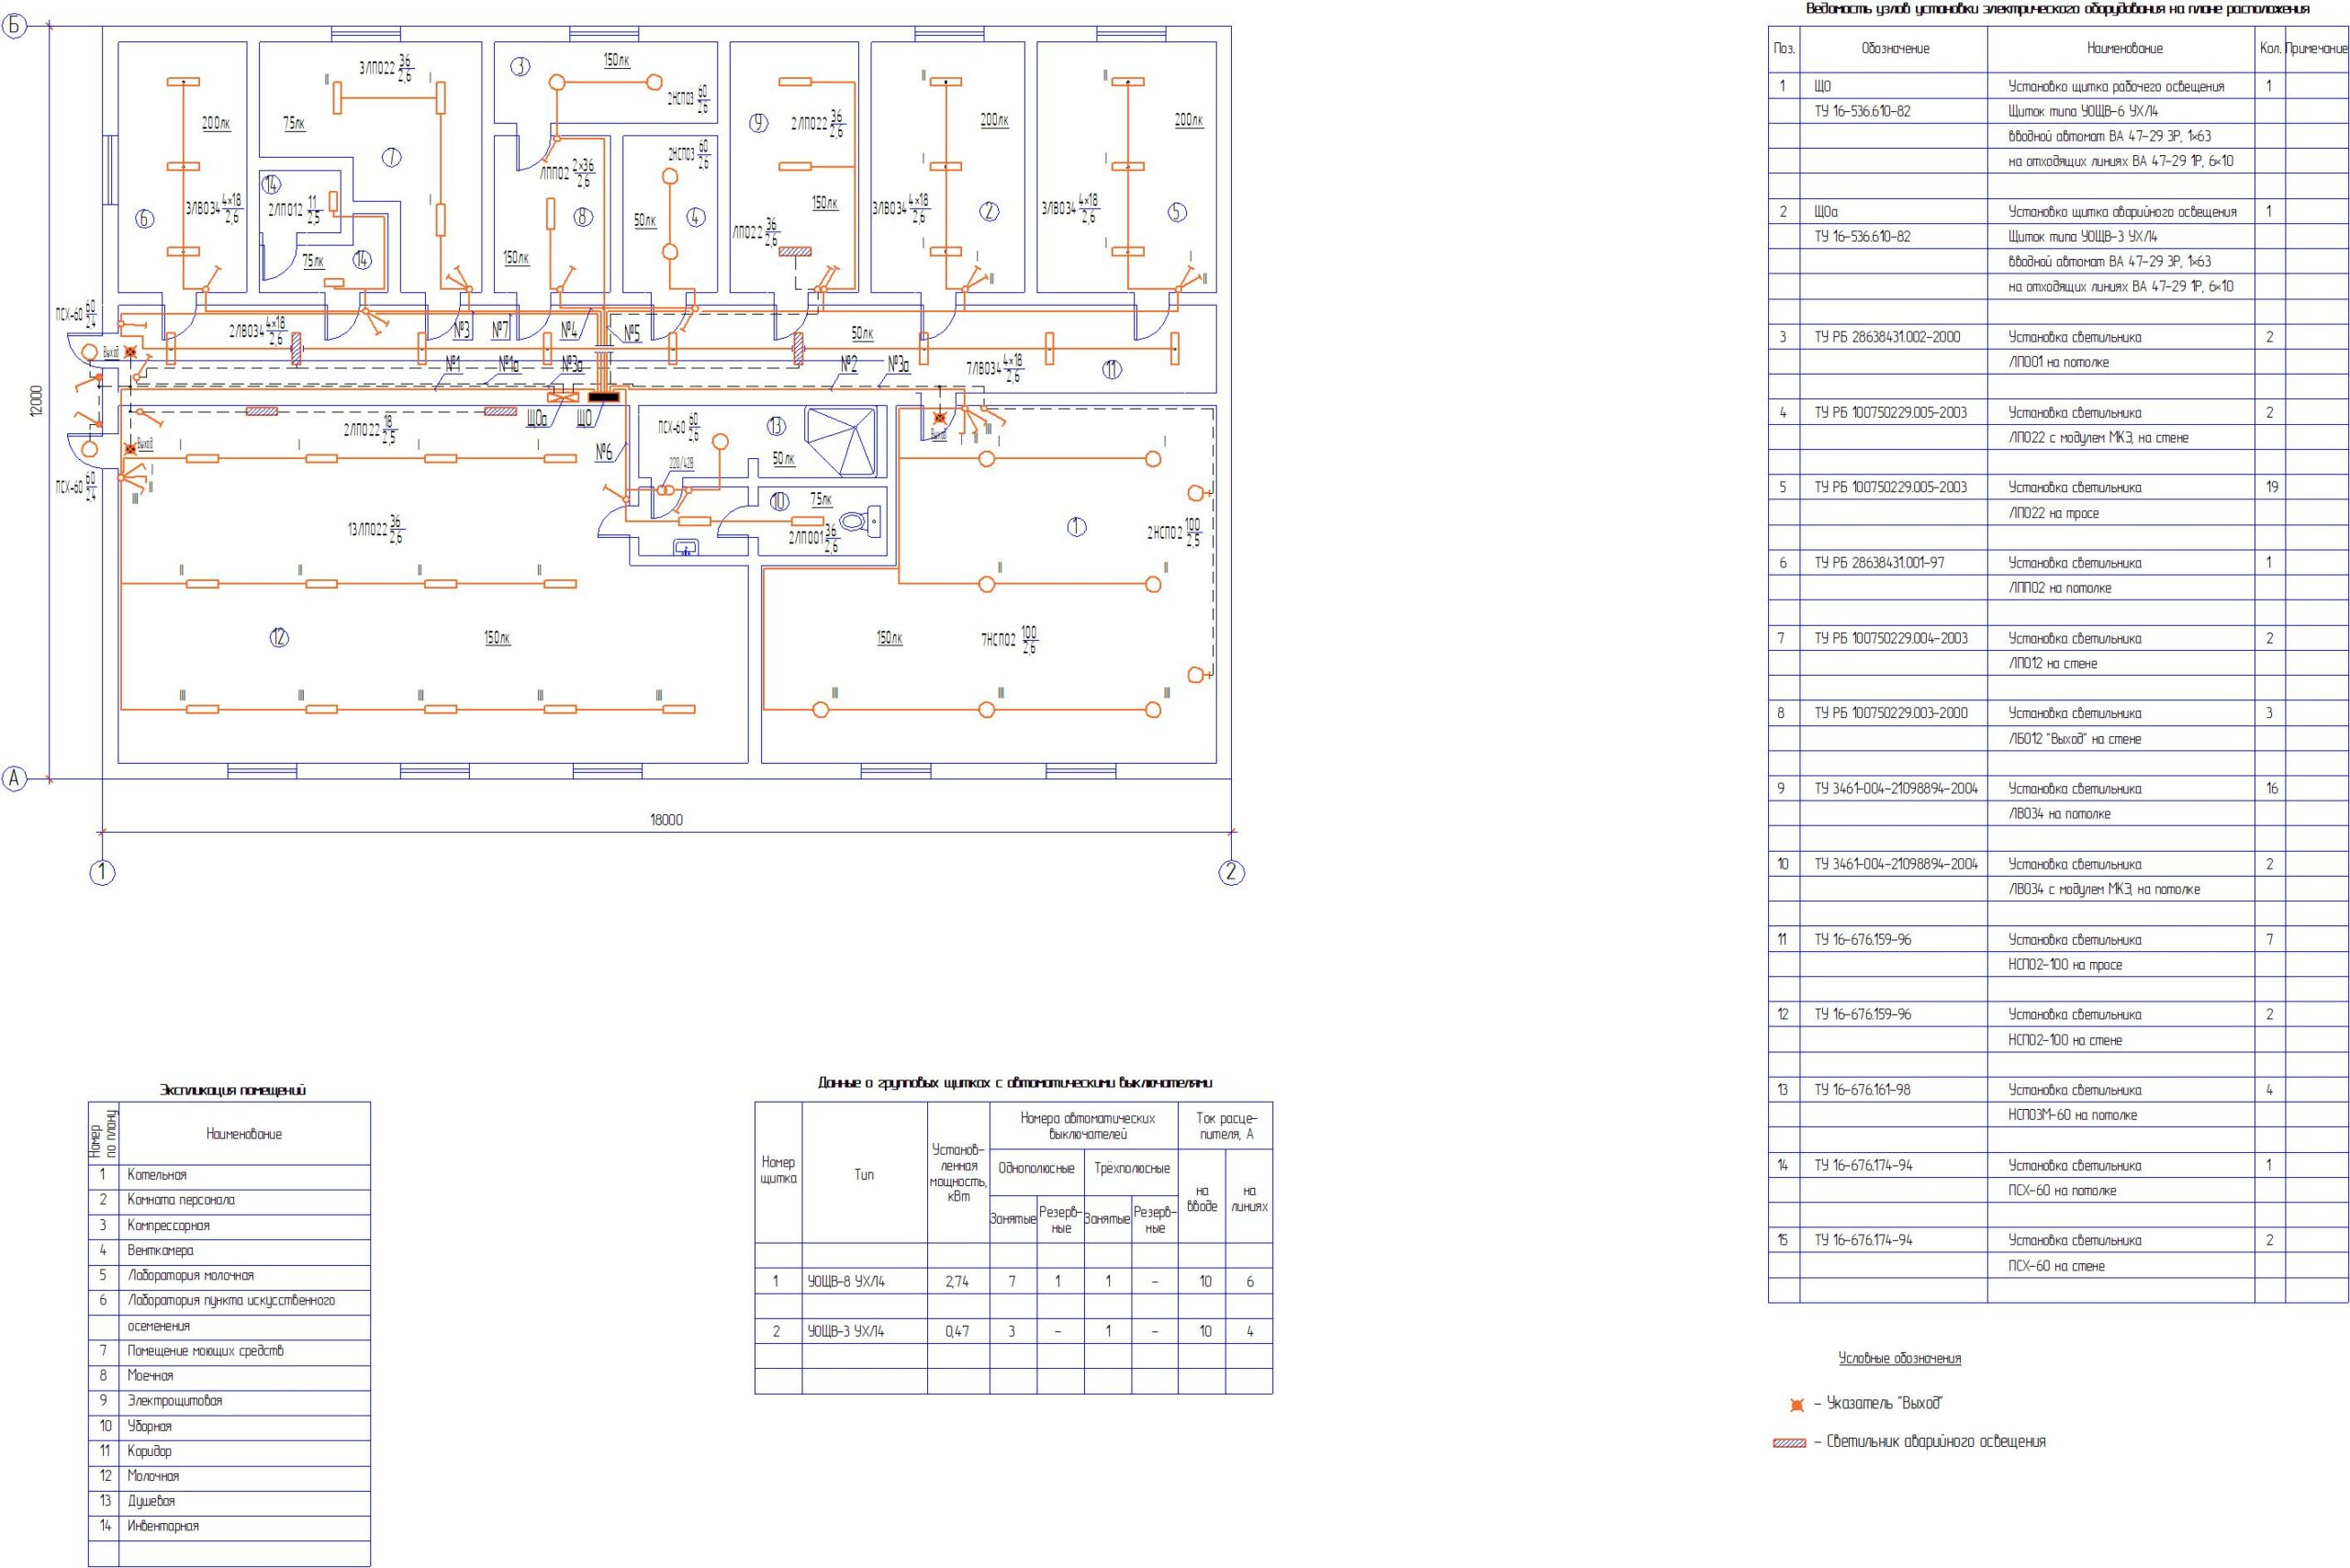Select grid axis bubble 2 below plan

click(1231, 872)
